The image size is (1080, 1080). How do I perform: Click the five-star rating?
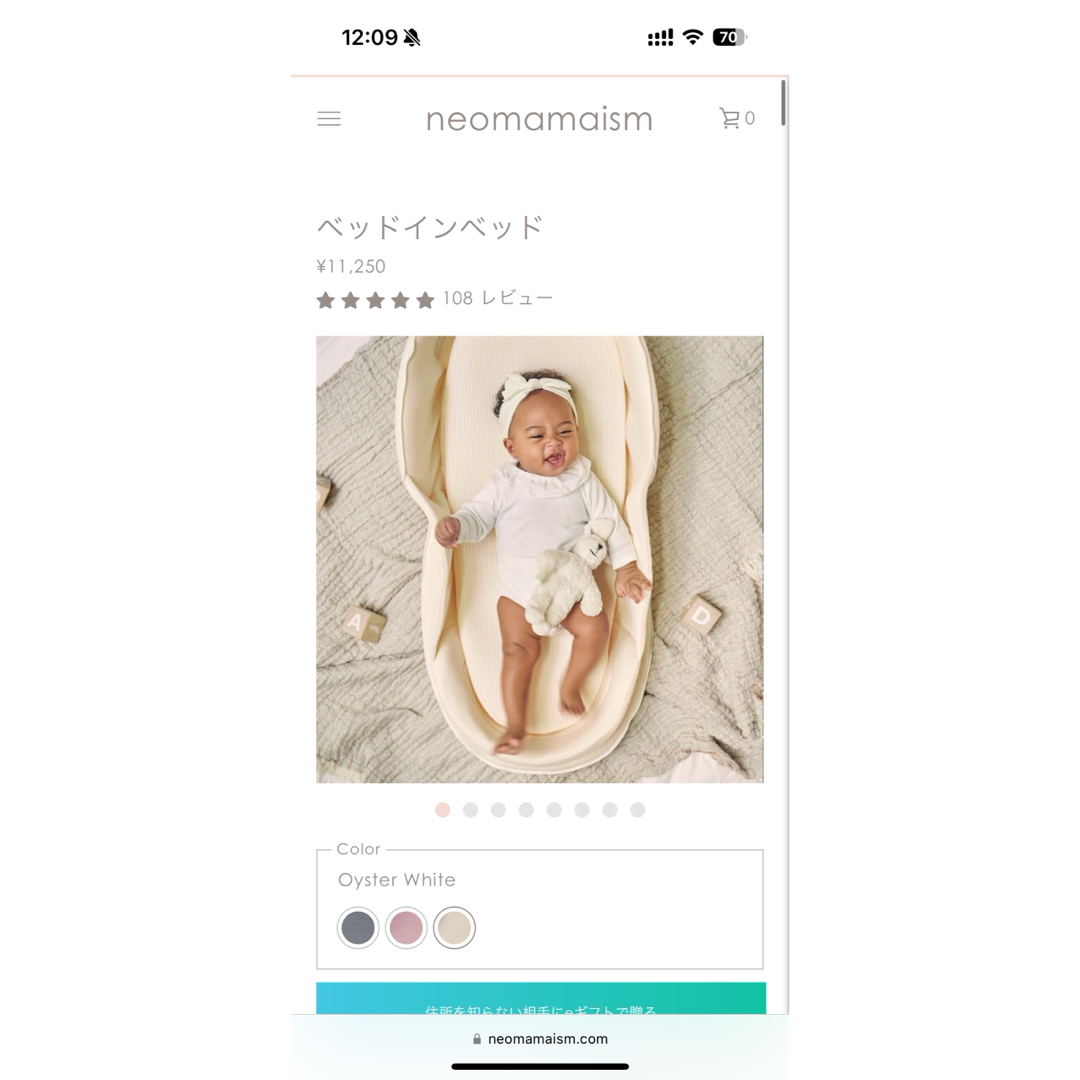pyautogui.click(x=375, y=300)
